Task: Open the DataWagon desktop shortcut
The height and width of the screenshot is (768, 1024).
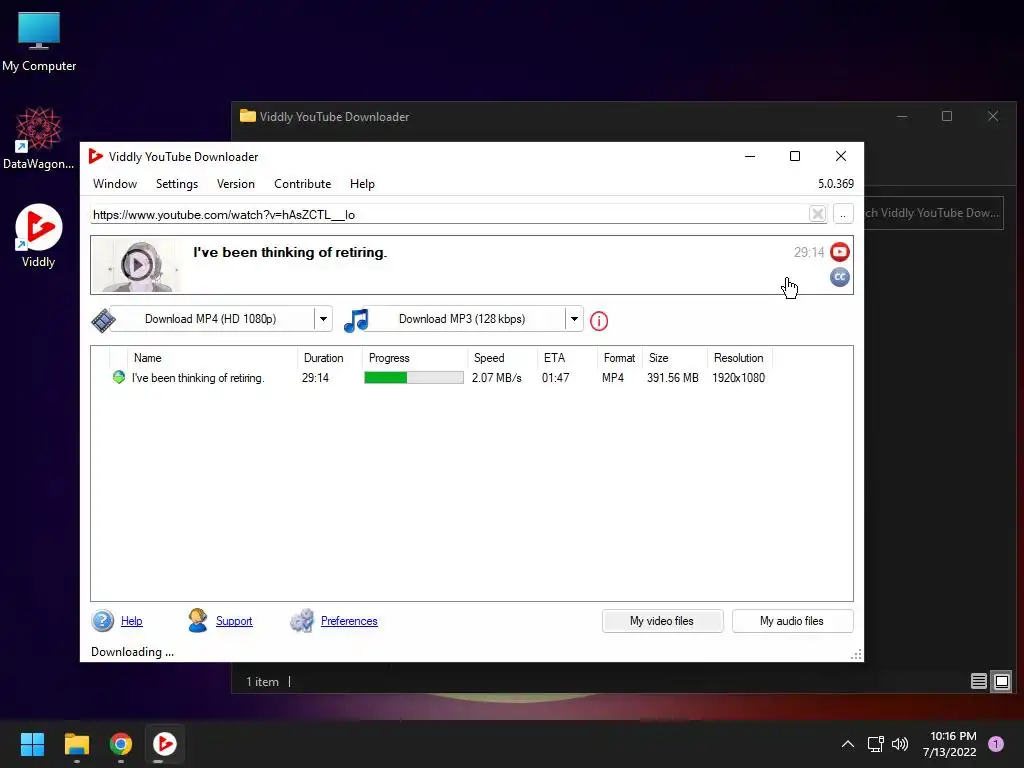Action: coord(39,138)
